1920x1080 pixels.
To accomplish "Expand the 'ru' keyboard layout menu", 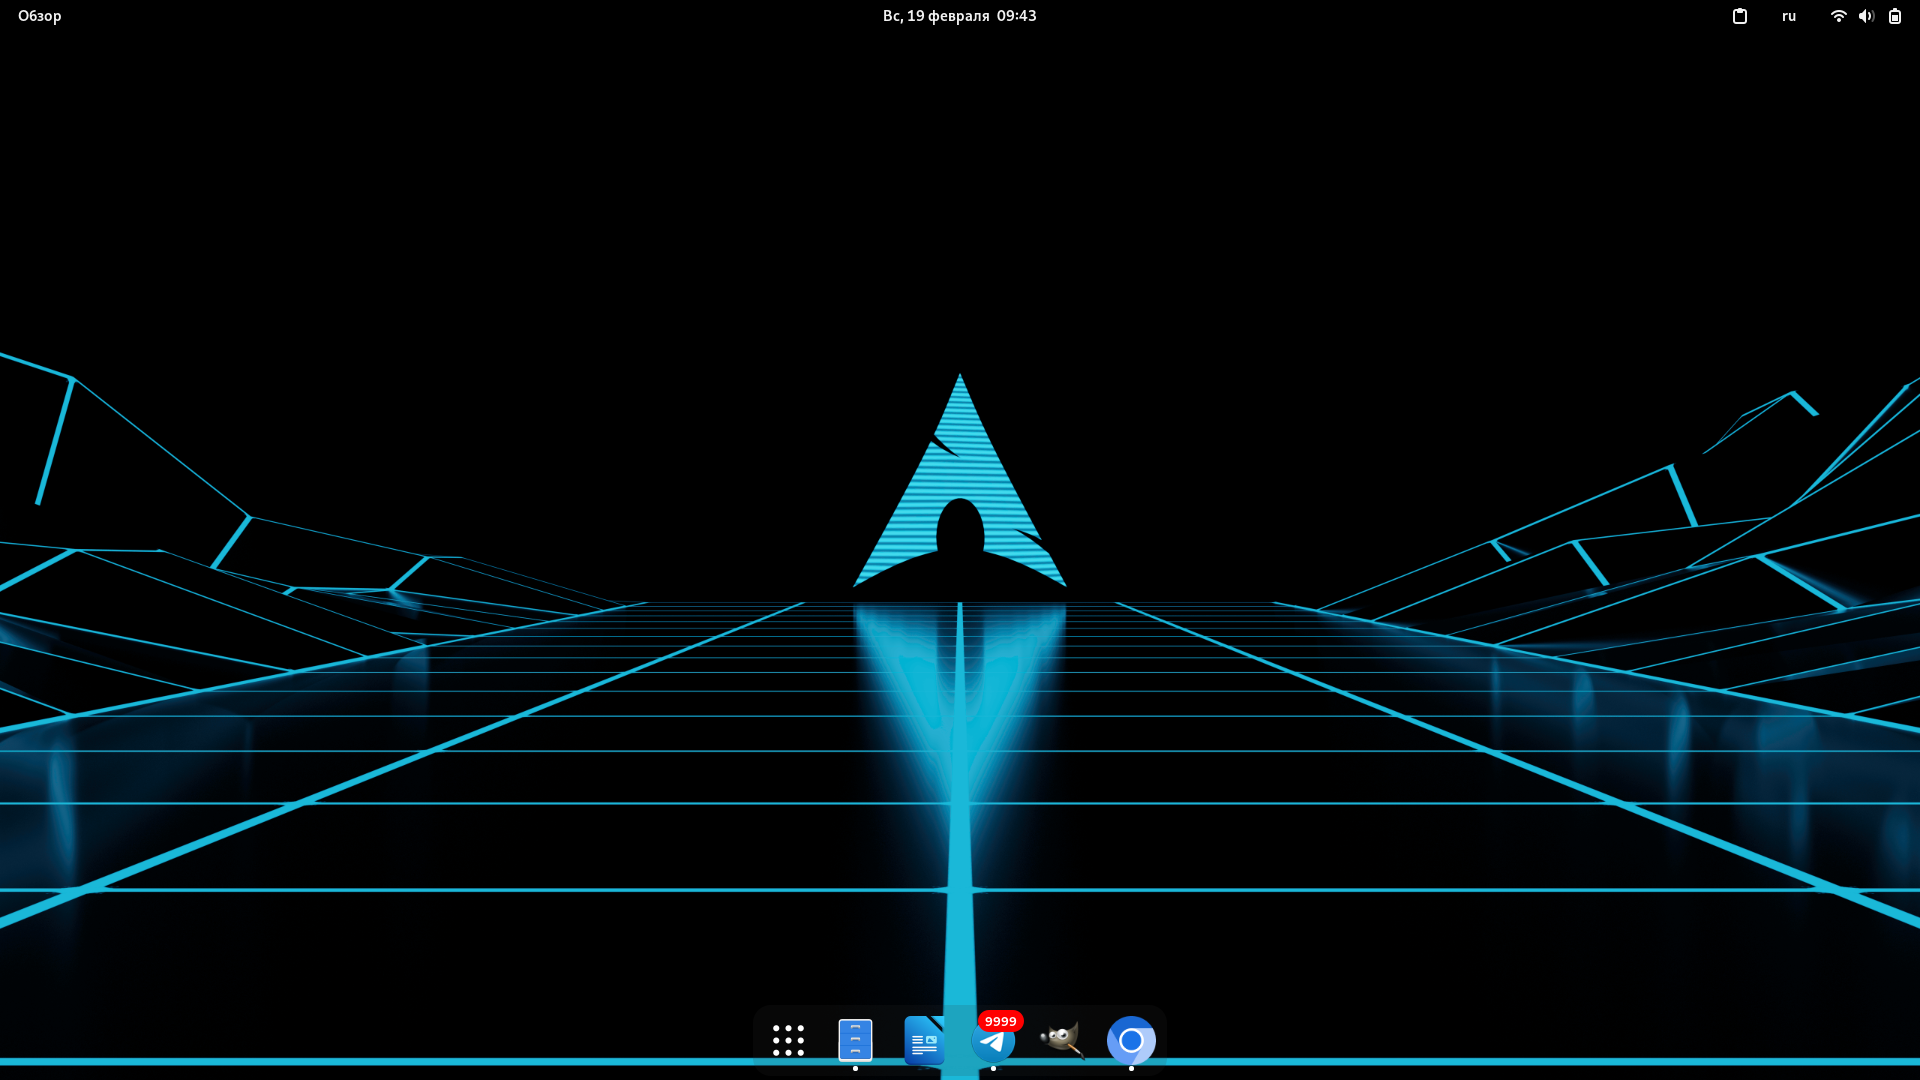I will (1789, 16).
